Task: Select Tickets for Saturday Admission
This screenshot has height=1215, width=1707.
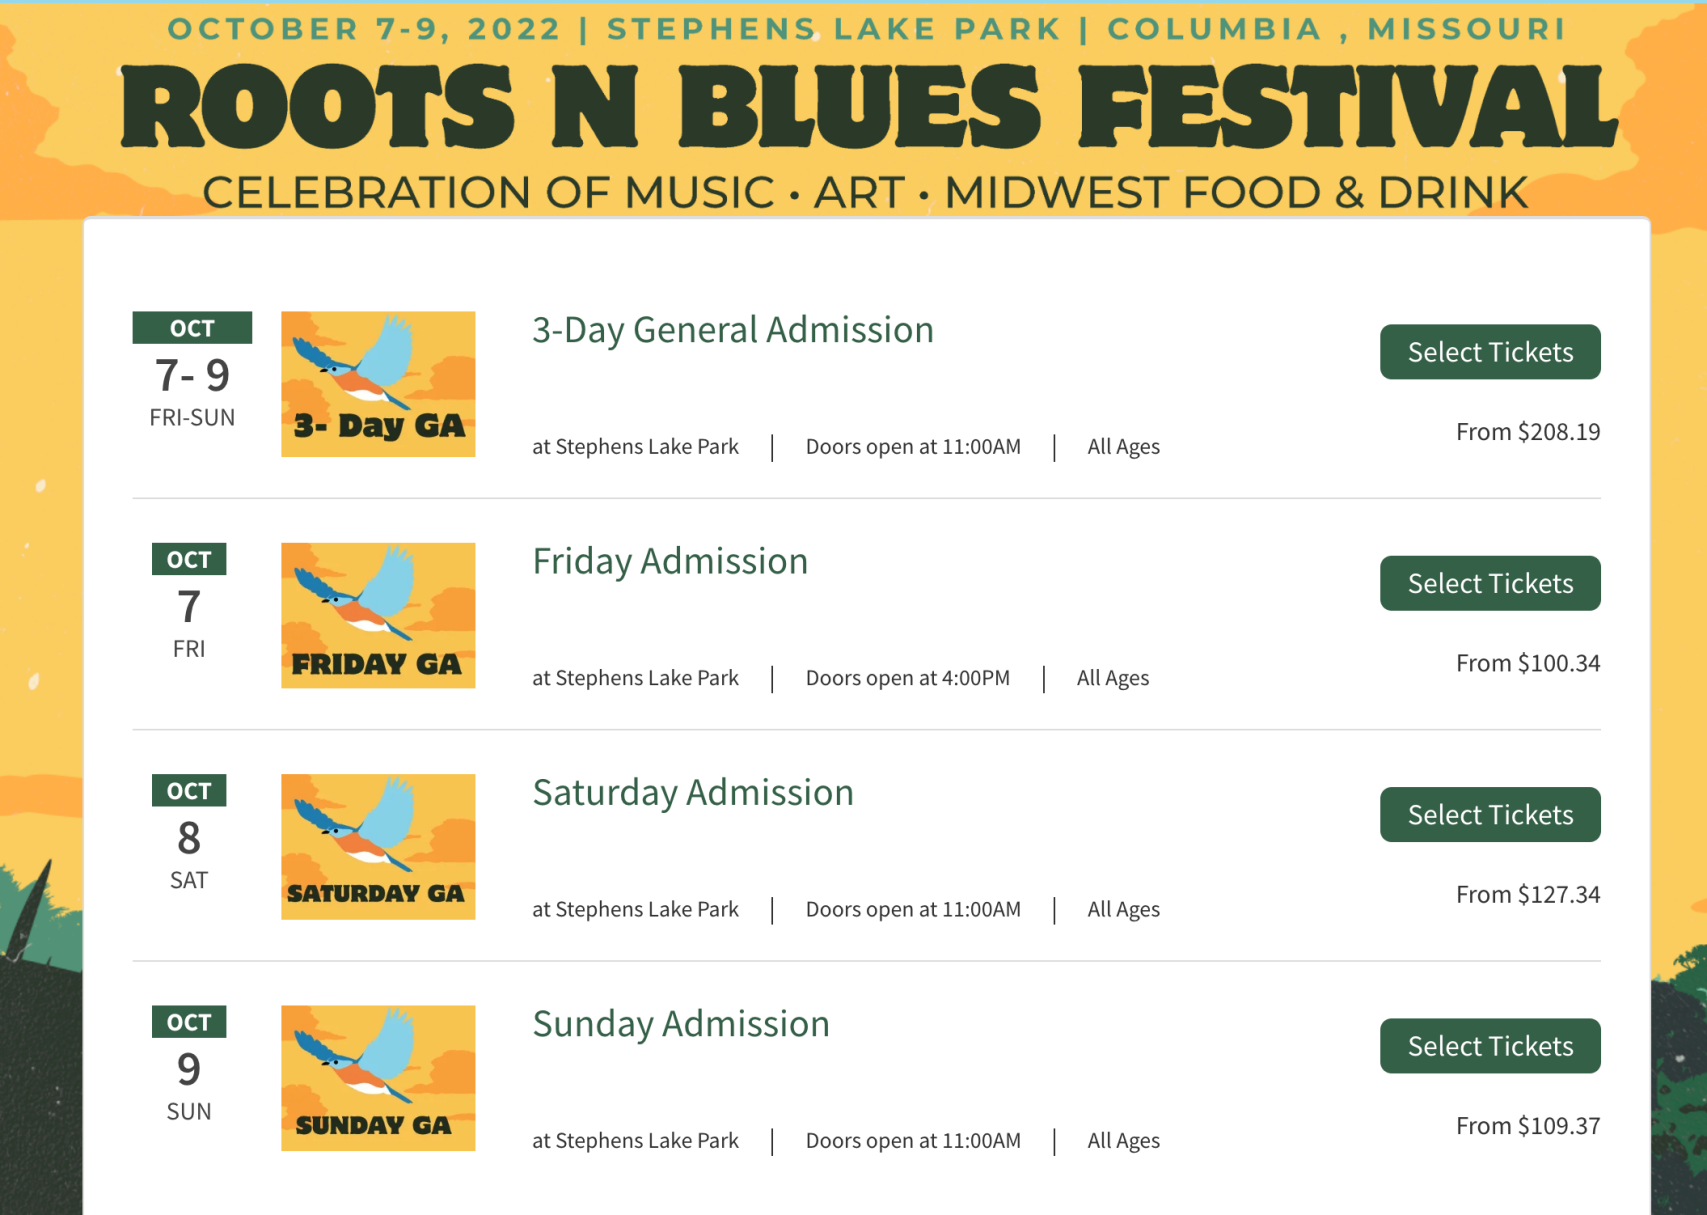Action: 1489,815
